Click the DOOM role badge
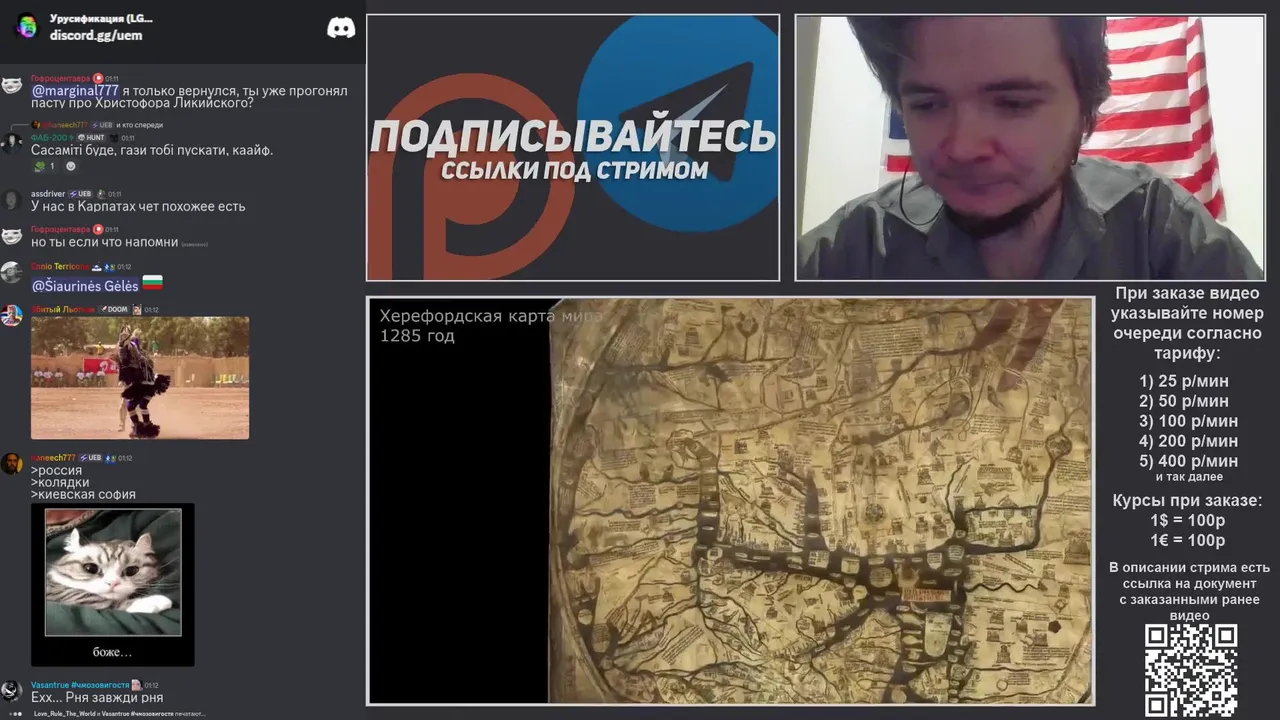The width and height of the screenshot is (1280, 720). tap(114, 310)
